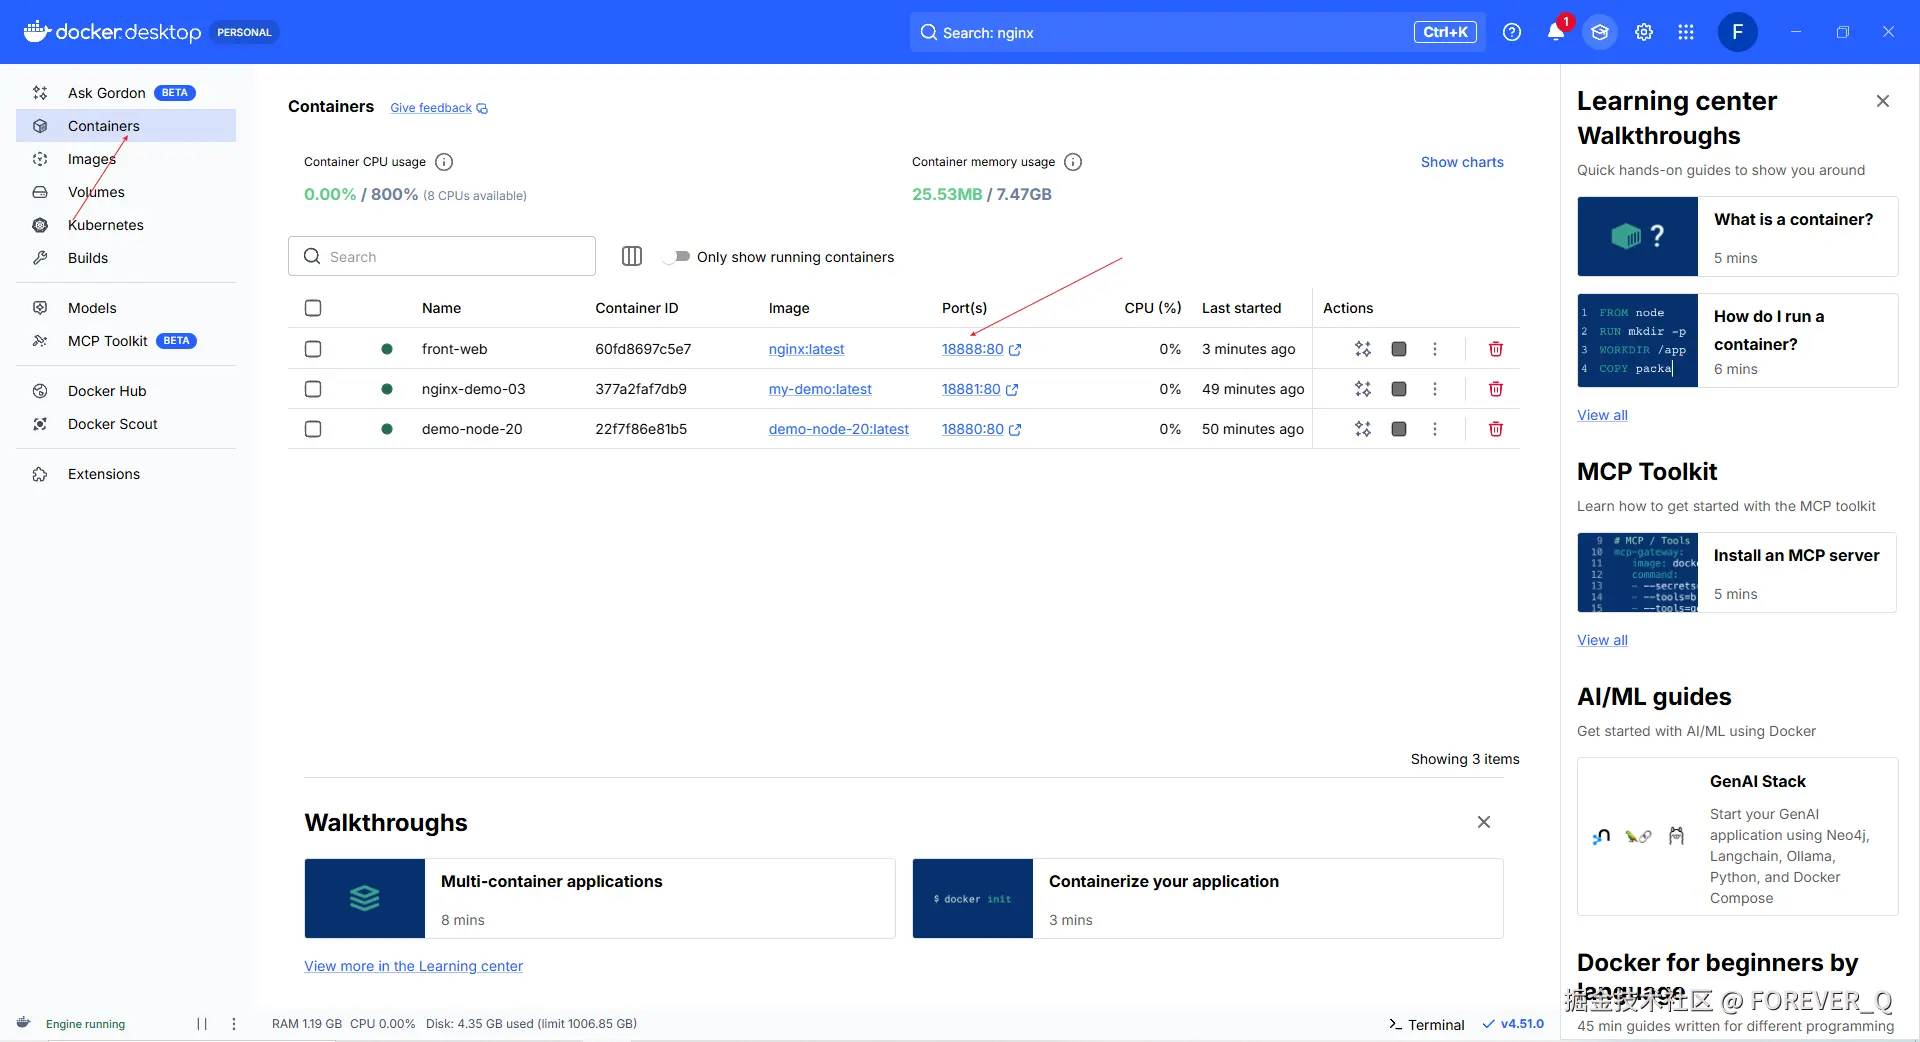Open port 18880:80 link
Screen dimensions: 1920x1042
(x=981, y=429)
